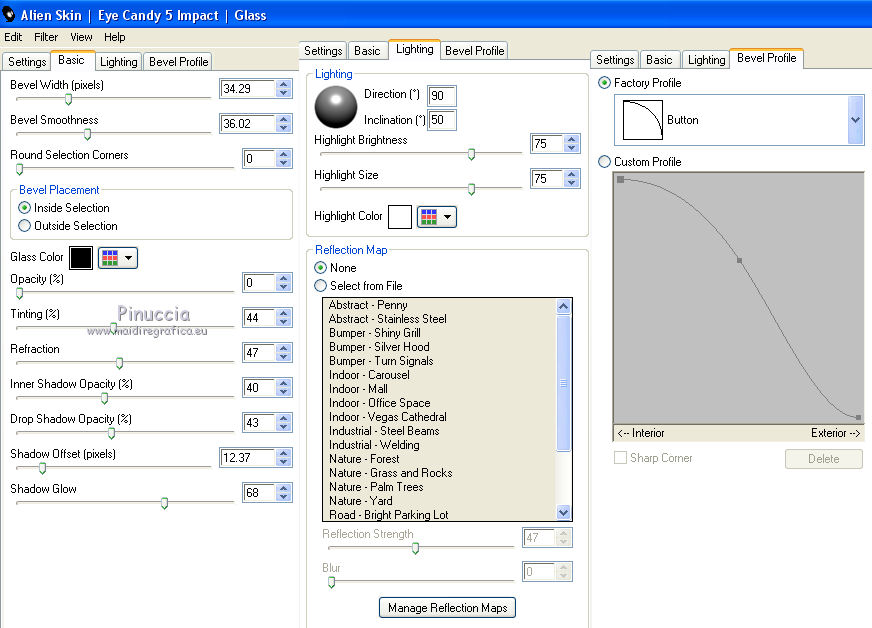Enable Select from File reflection map option
Screen dimensions: 872x628
point(321,286)
